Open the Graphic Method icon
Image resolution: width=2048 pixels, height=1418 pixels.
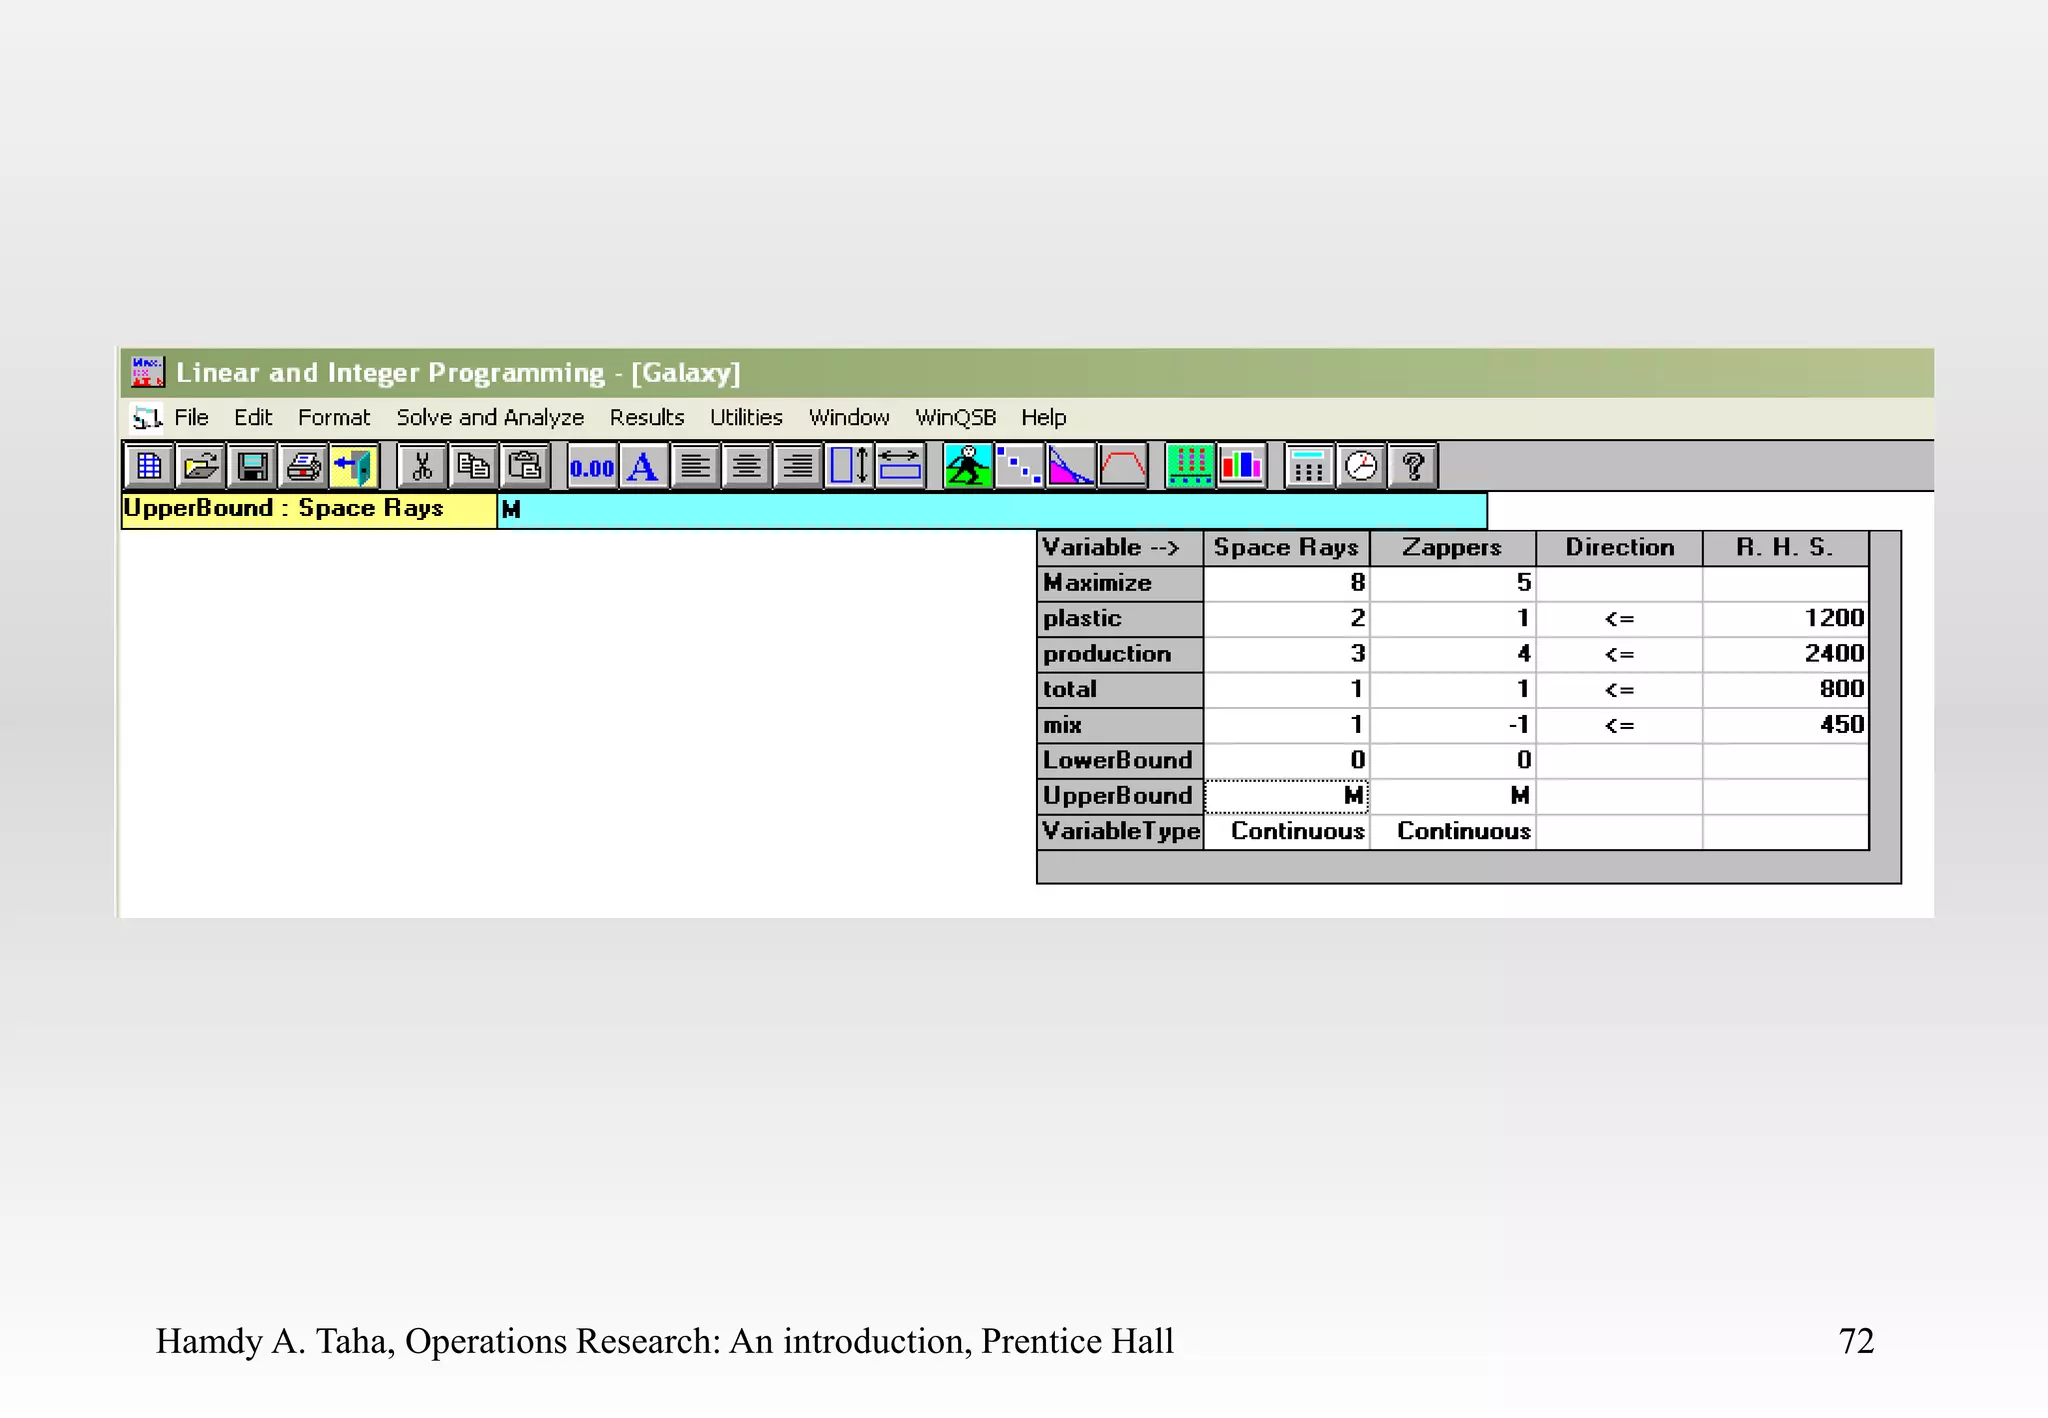[x=1071, y=466]
